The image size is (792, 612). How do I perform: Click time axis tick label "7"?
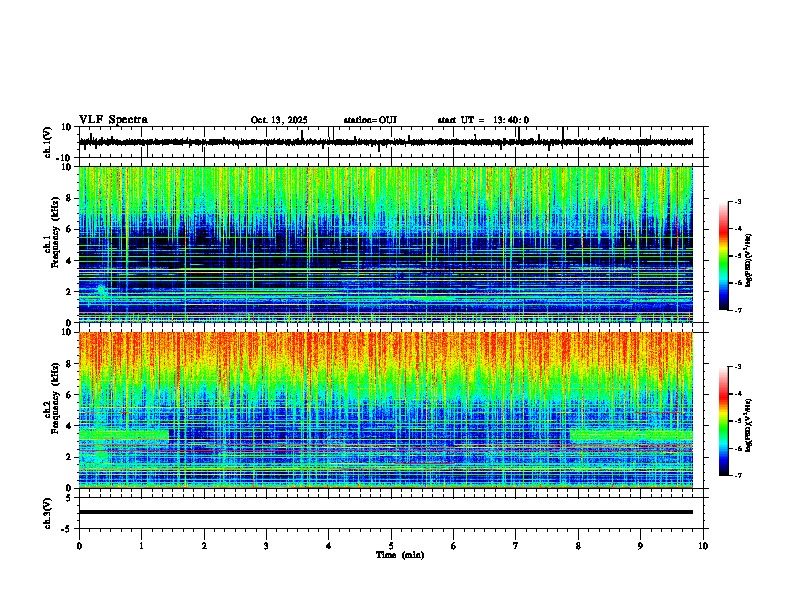[516, 546]
